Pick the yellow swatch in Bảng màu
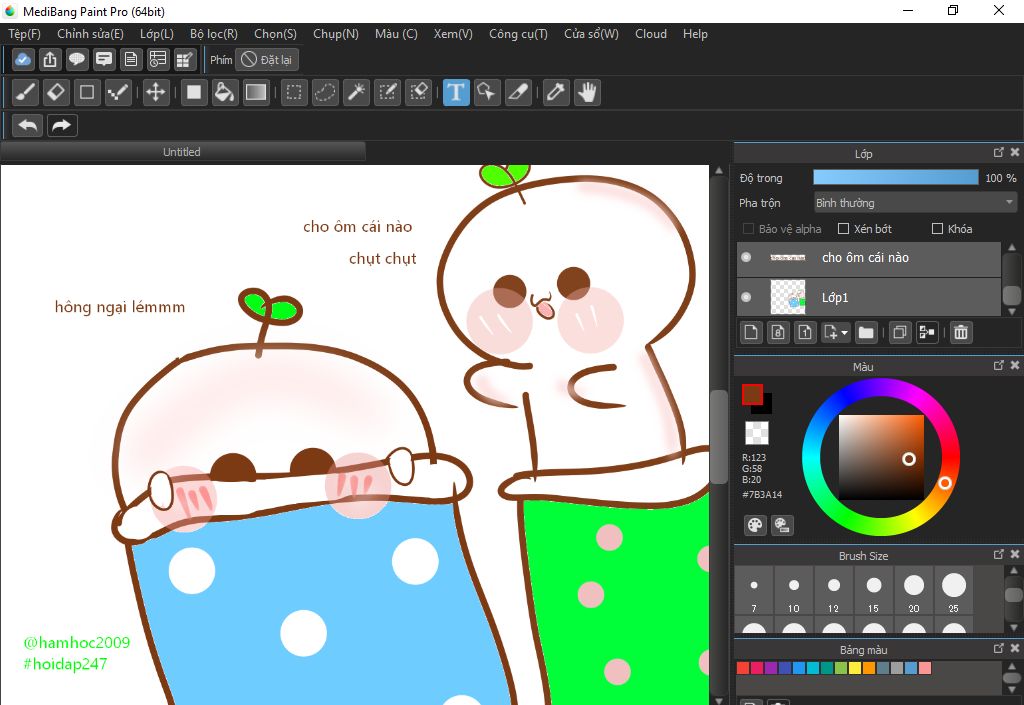The image size is (1024, 705). coord(855,668)
